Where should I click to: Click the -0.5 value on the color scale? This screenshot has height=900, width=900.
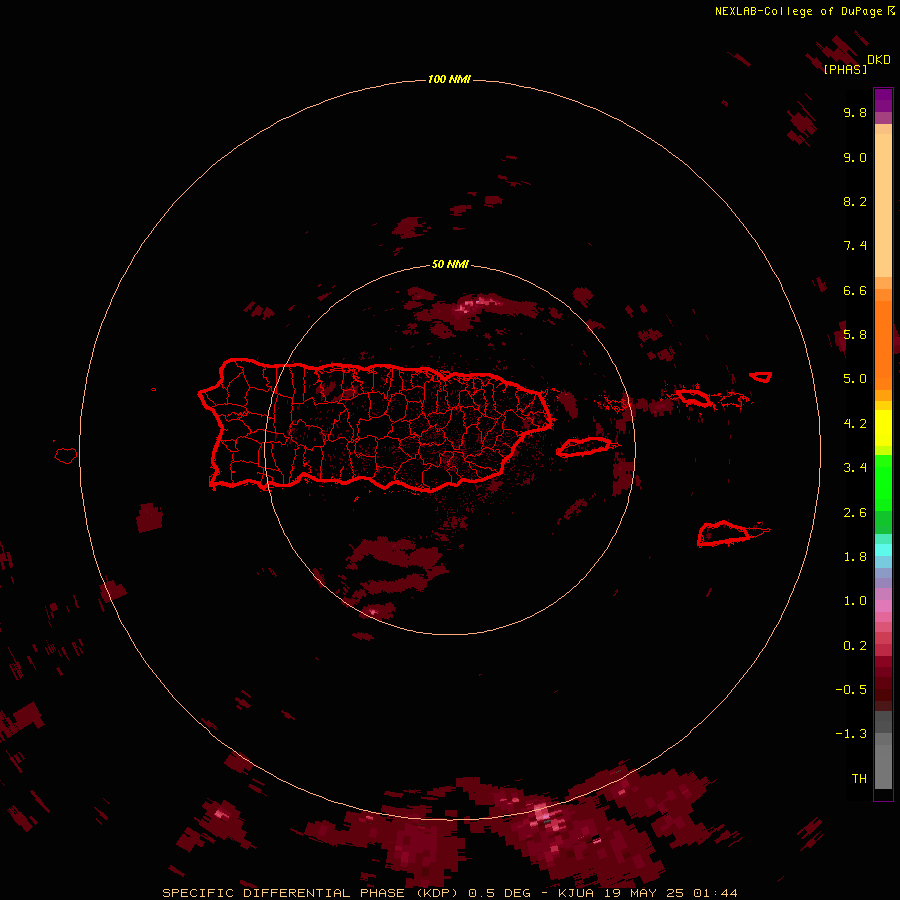tap(851, 690)
